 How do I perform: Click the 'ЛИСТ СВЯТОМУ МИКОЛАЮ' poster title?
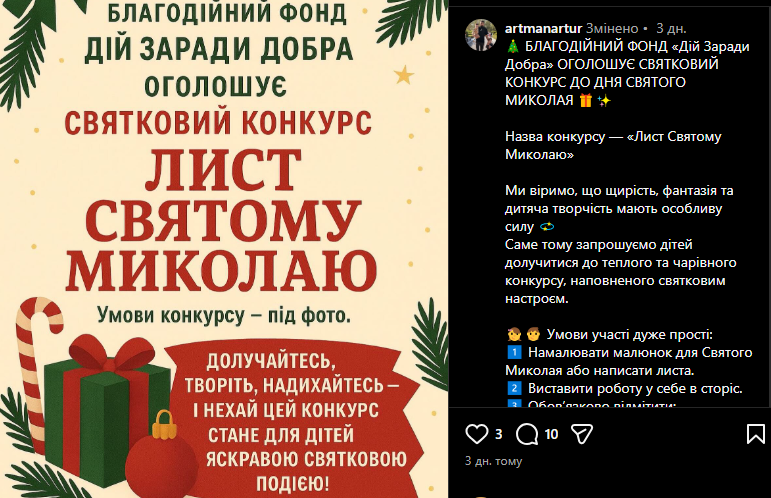(x=221, y=219)
